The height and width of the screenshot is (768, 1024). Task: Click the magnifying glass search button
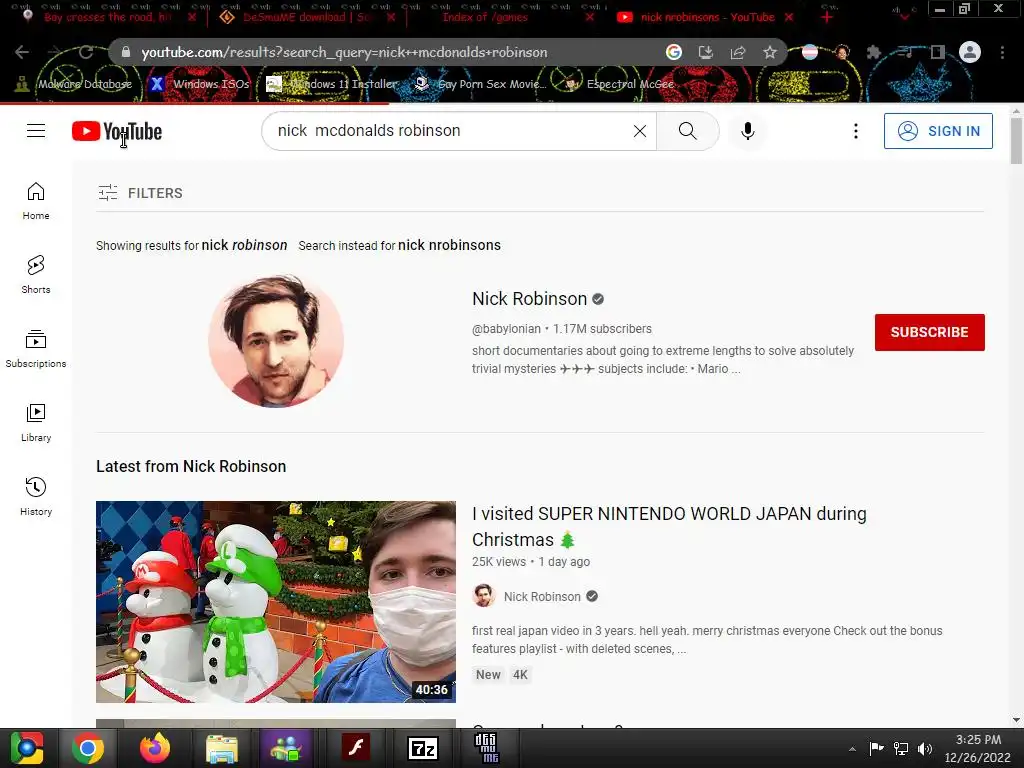click(688, 131)
